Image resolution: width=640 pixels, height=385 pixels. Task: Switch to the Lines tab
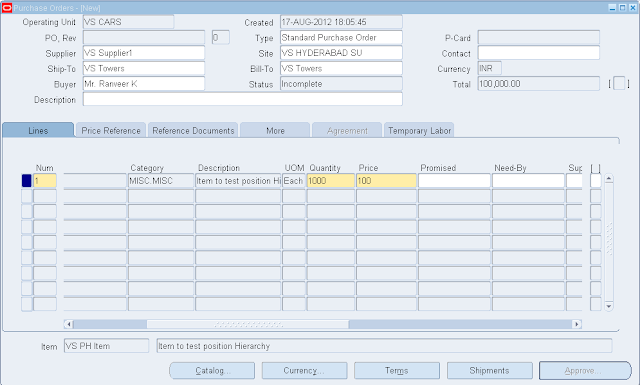pos(38,130)
